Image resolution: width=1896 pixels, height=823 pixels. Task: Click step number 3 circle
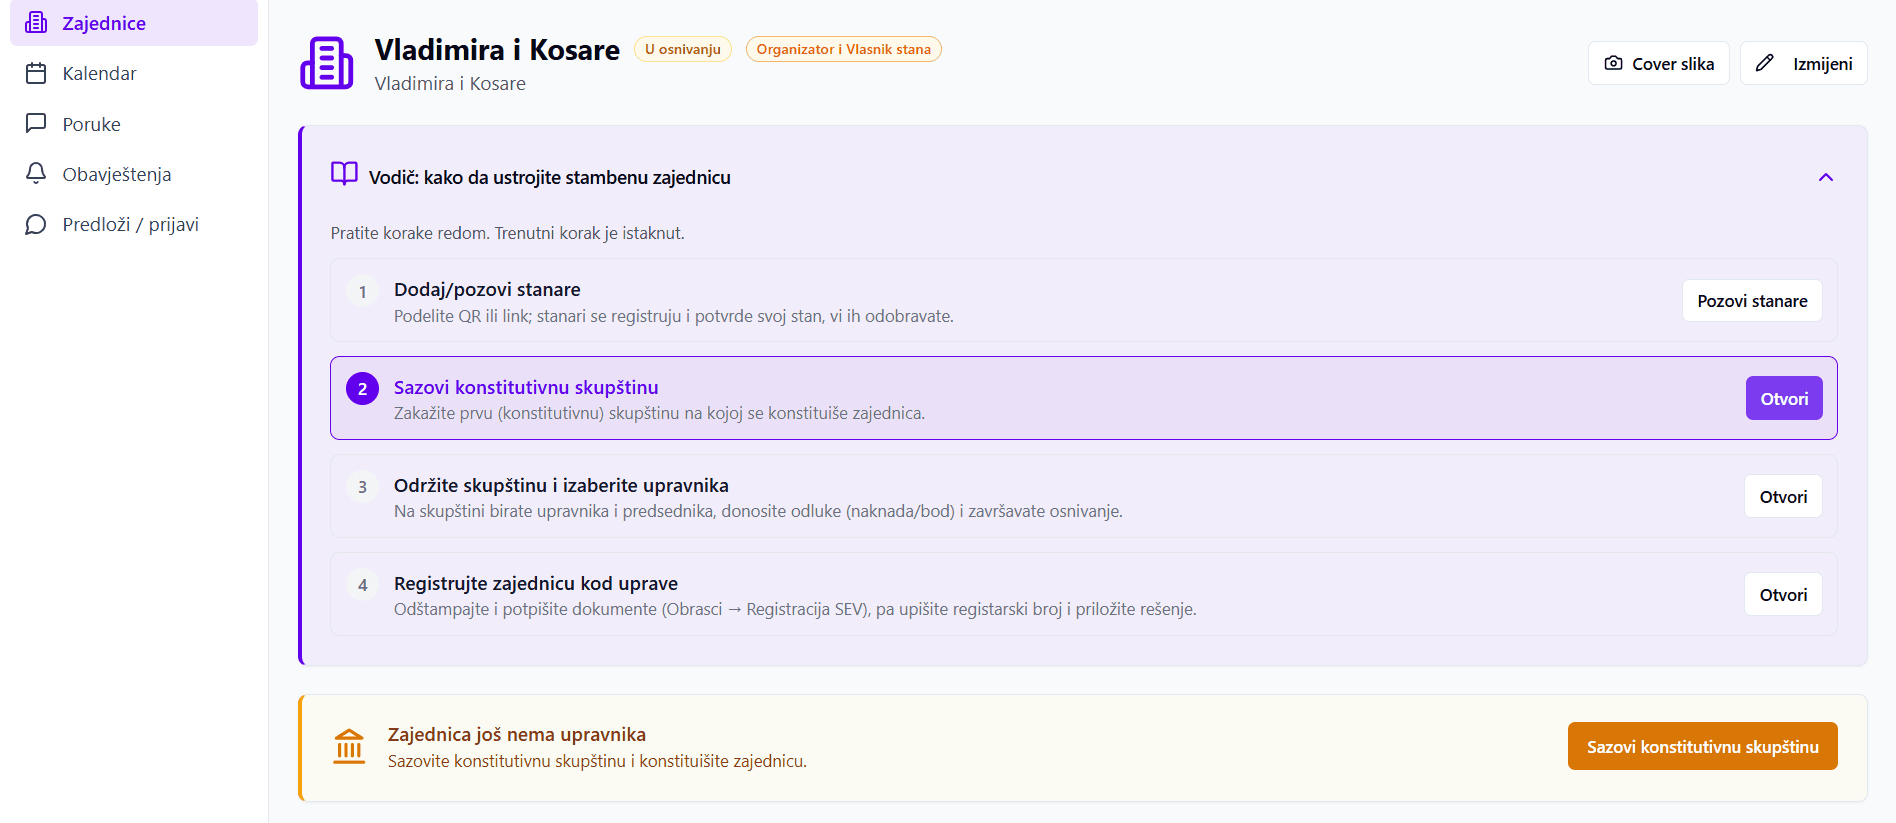pos(362,487)
